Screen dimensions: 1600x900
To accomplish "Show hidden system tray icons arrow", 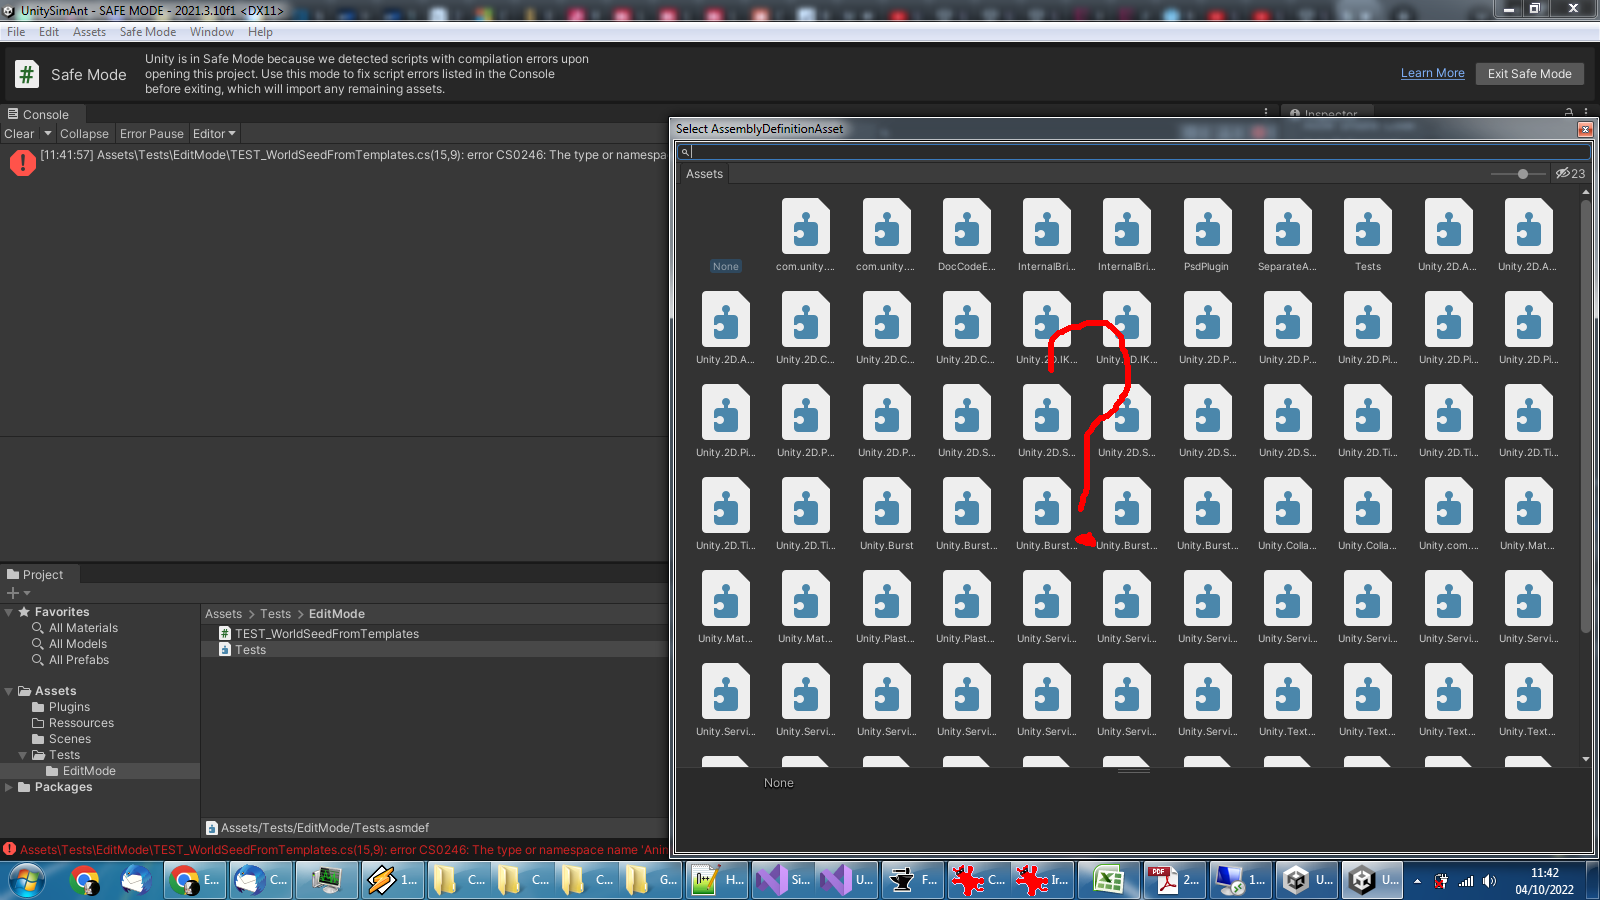I will (1417, 881).
